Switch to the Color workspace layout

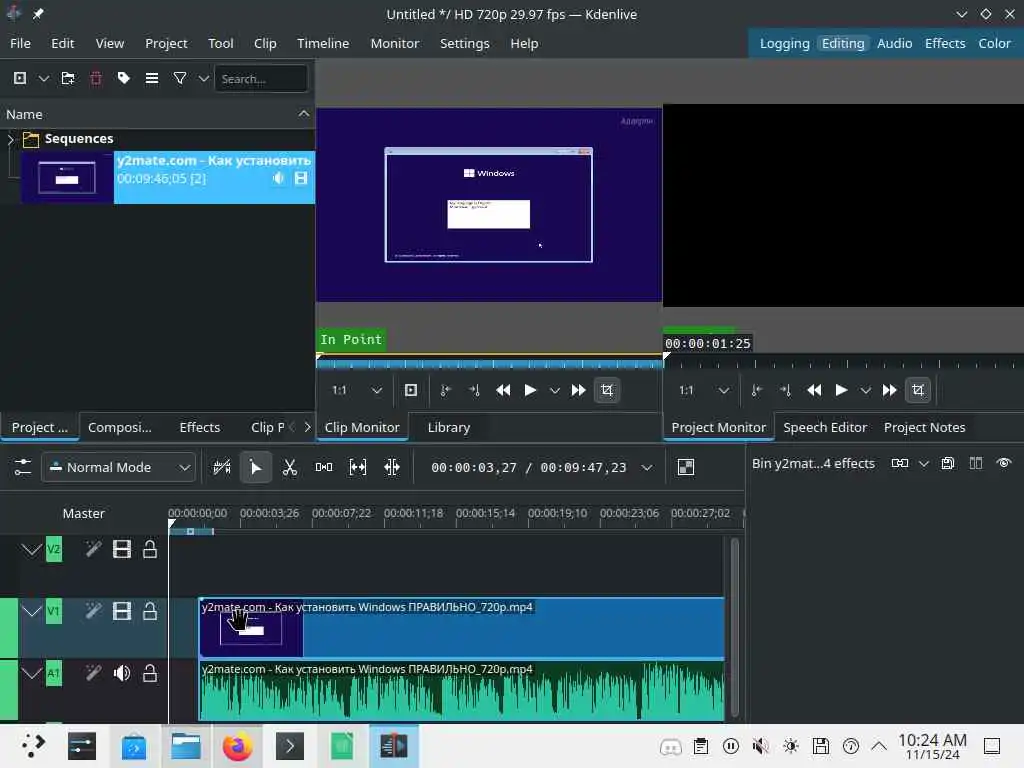(x=994, y=44)
